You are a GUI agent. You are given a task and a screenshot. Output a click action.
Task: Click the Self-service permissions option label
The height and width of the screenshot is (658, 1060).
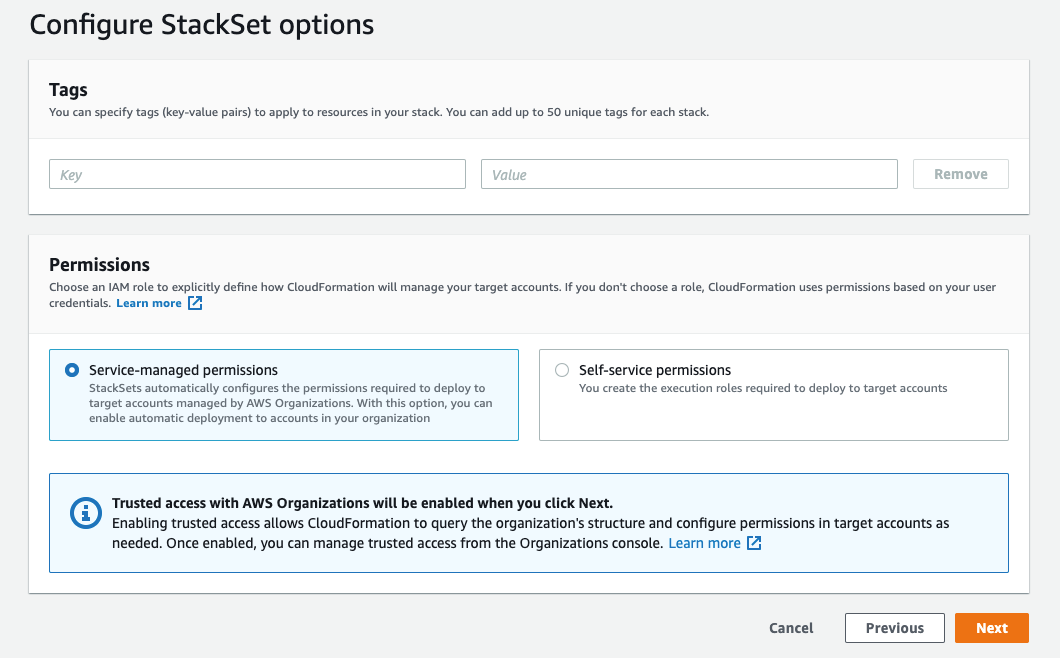[x=655, y=369]
